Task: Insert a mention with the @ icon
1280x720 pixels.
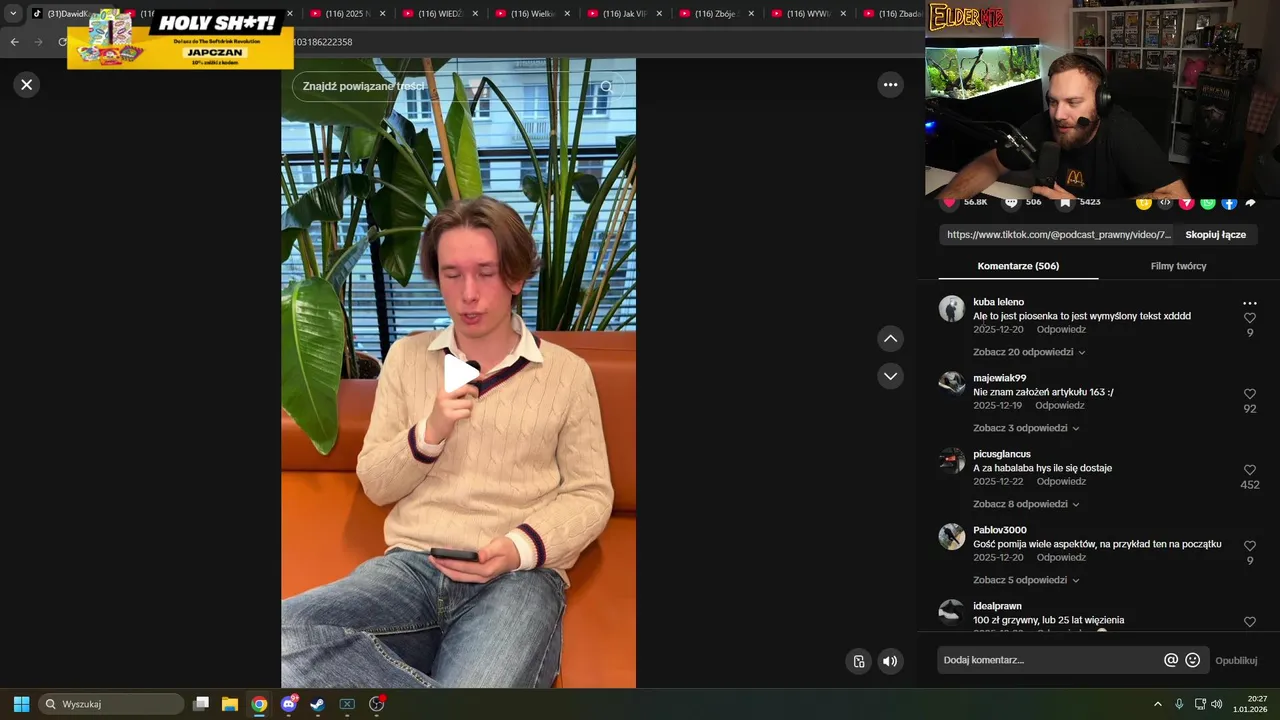Action: 1171,660
